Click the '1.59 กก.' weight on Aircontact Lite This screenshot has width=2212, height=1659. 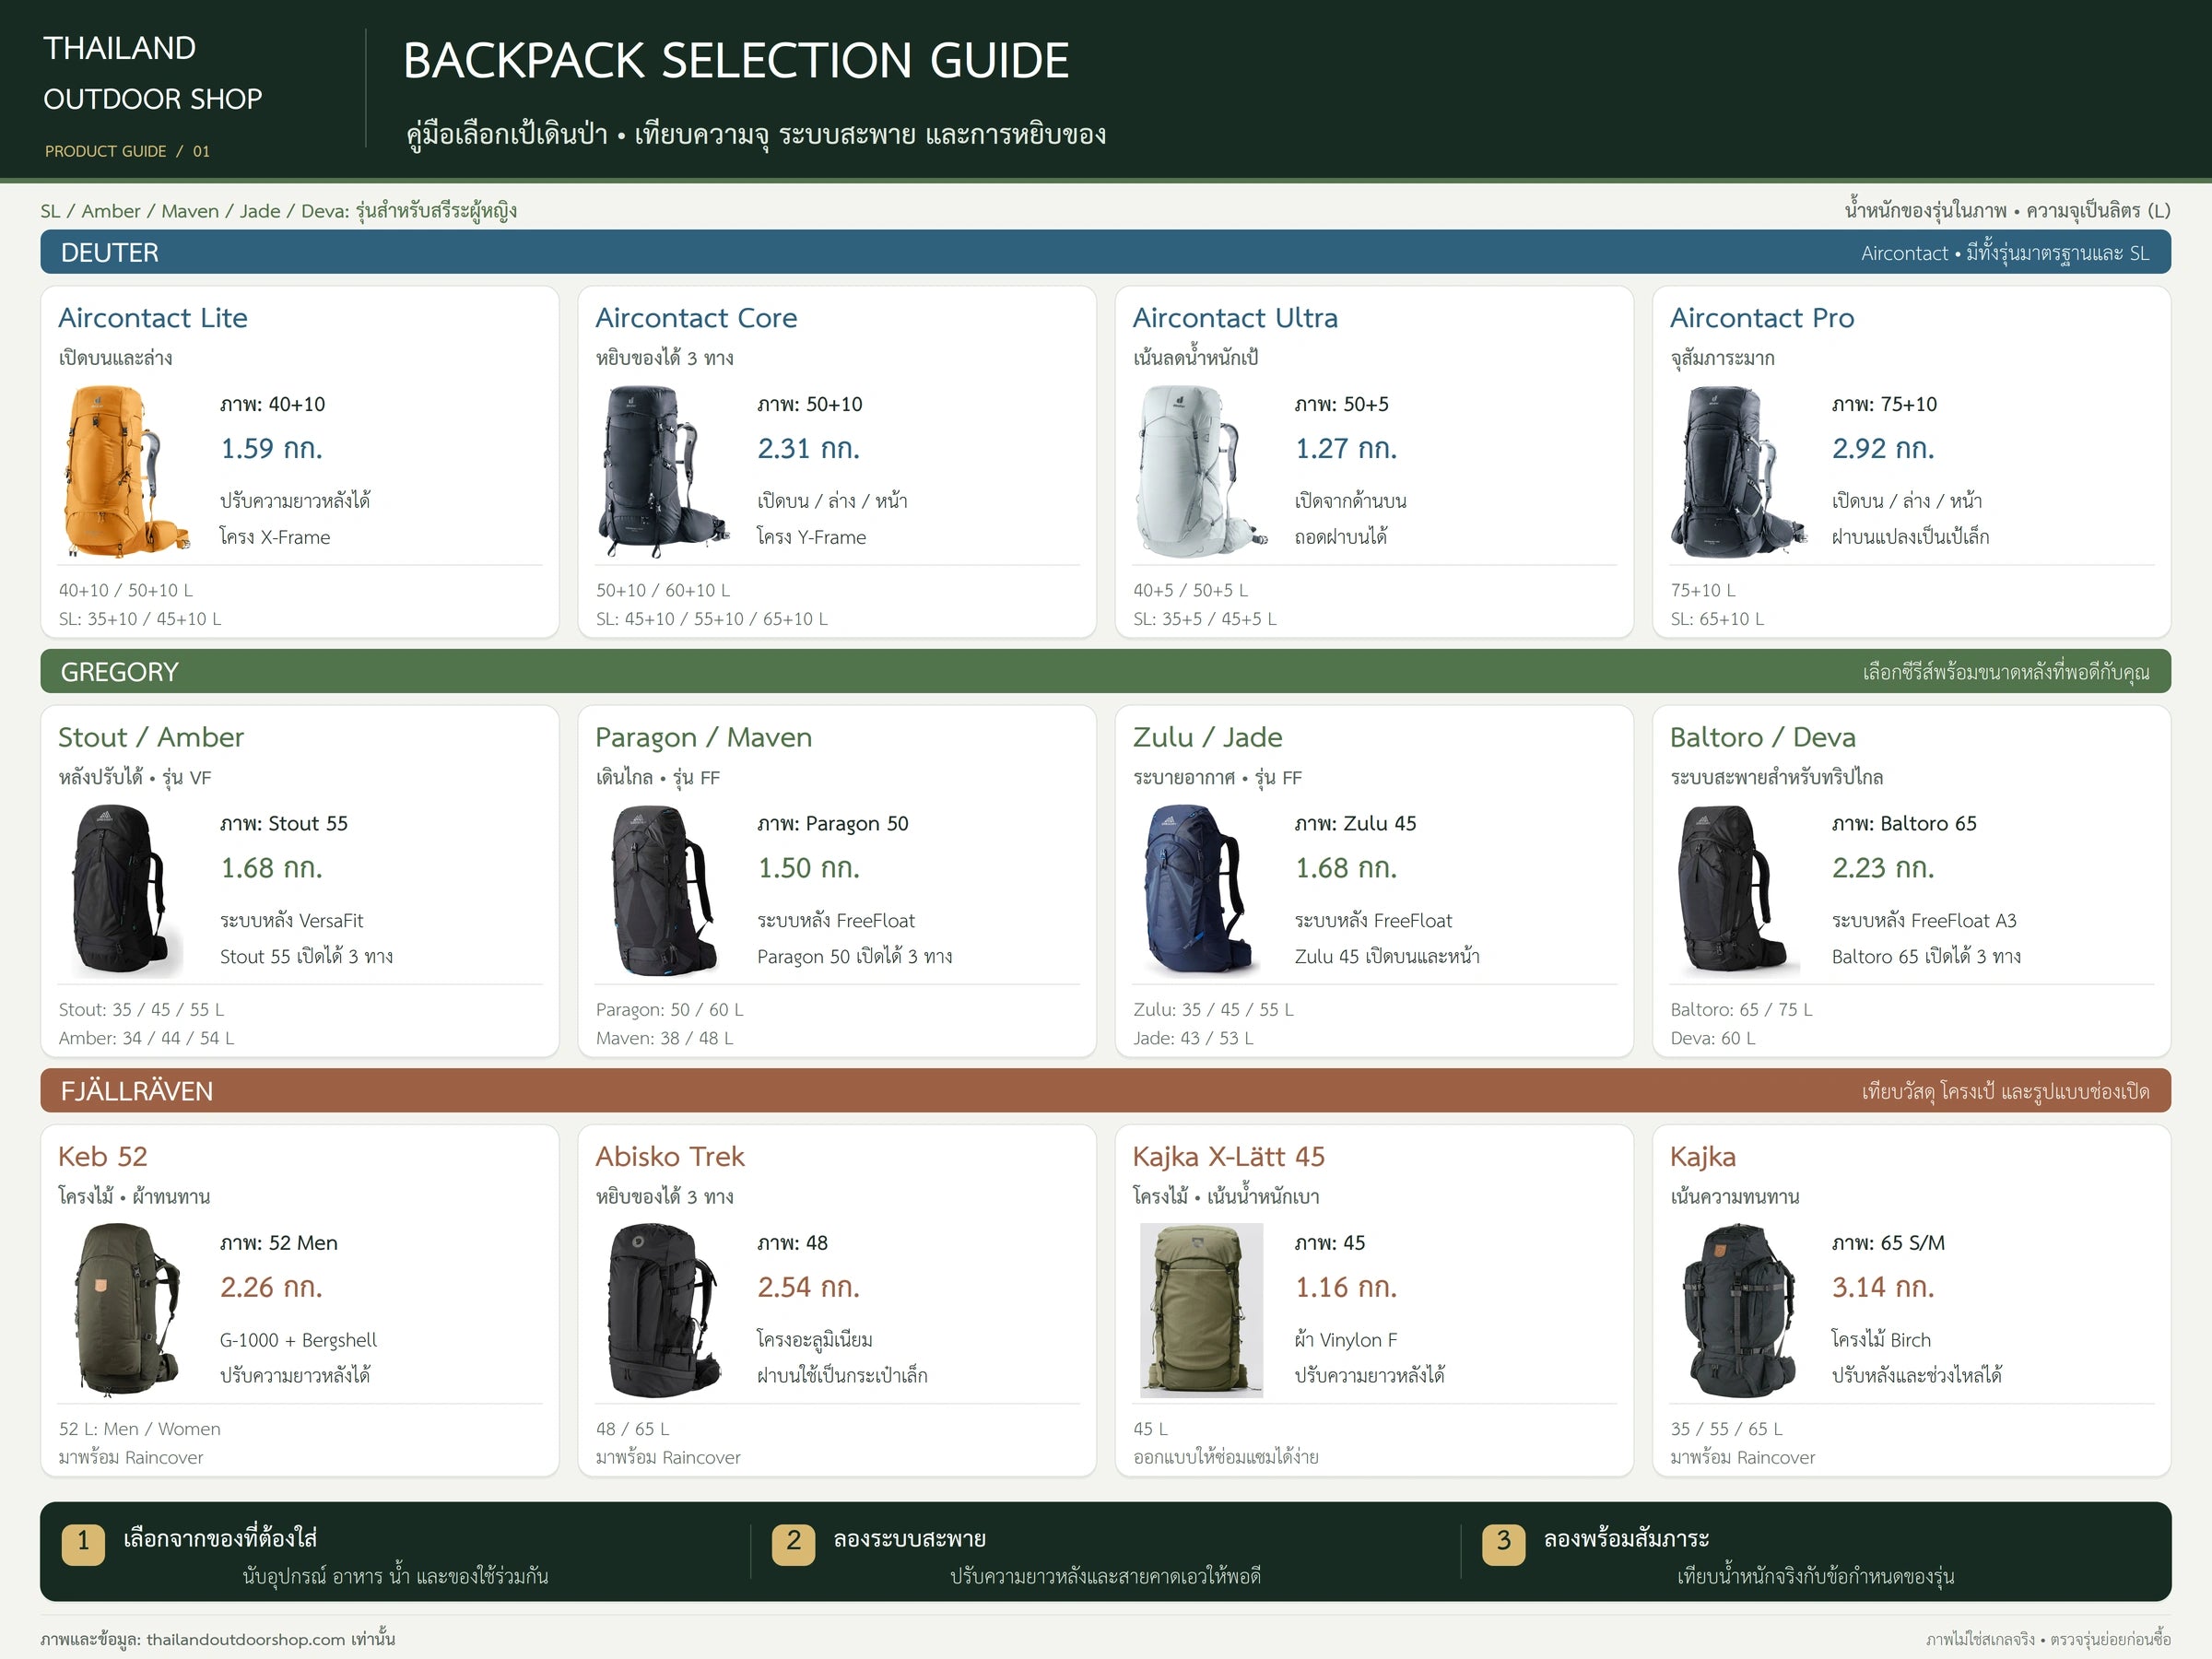(271, 448)
